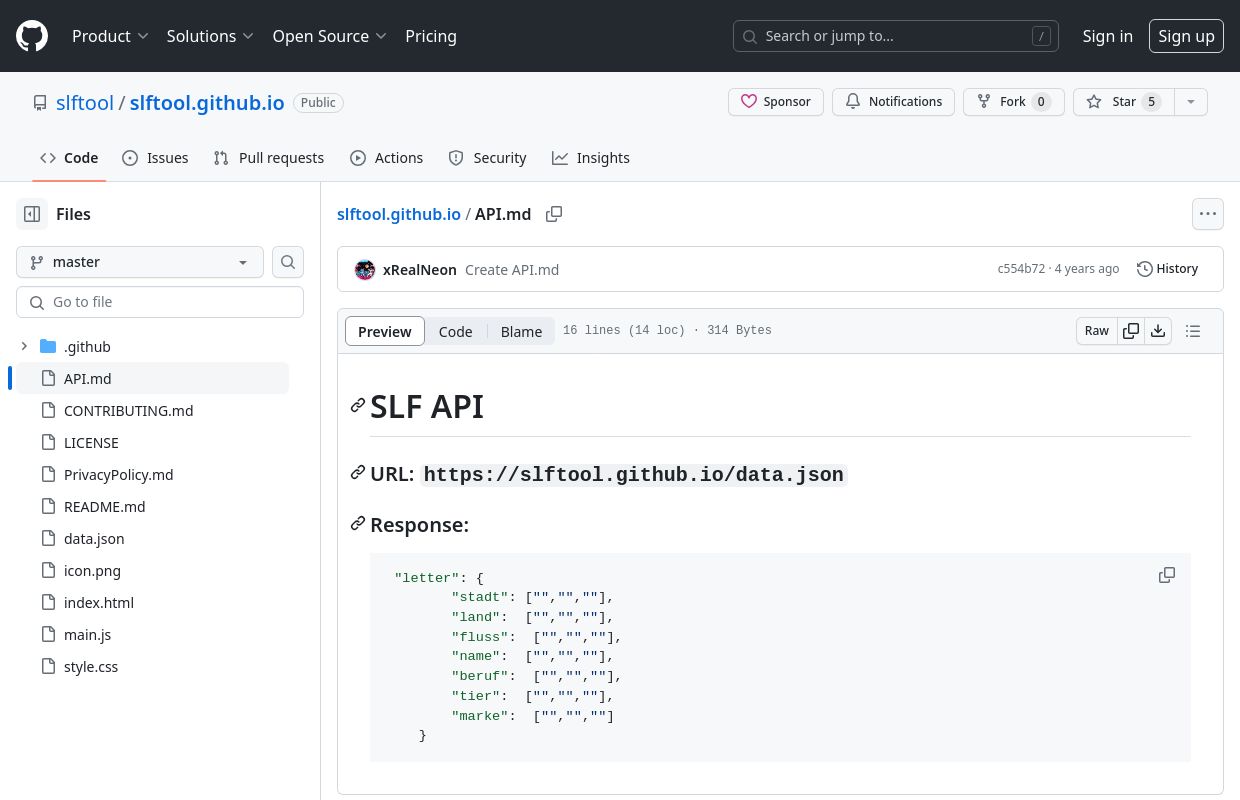
Task: Open PrivacyPolicy.md in file tree
Action: 152,475
